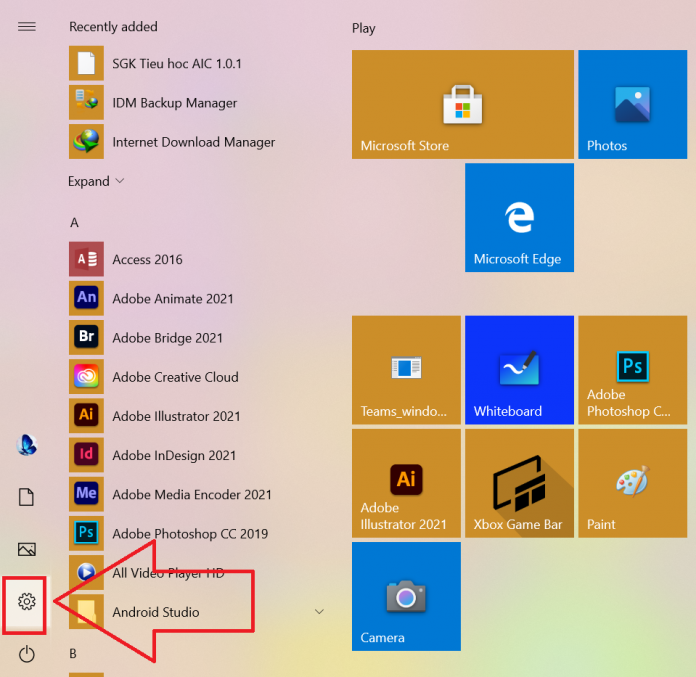Open the Documents icon in sidebar
This screenshot has width=696, height=677.
point(27,497)
